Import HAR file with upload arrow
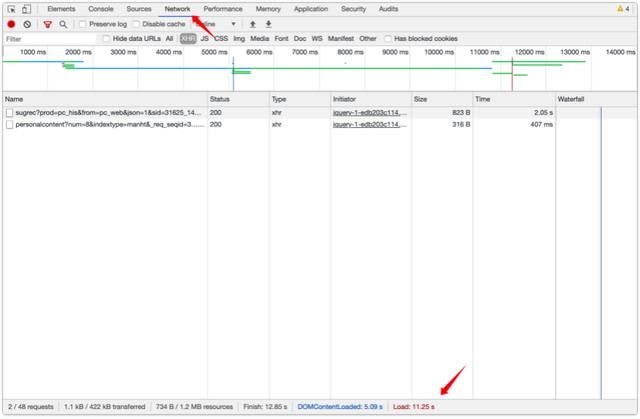Image resolution: width=640 pixels, height=419 pixels. (253, 24)
